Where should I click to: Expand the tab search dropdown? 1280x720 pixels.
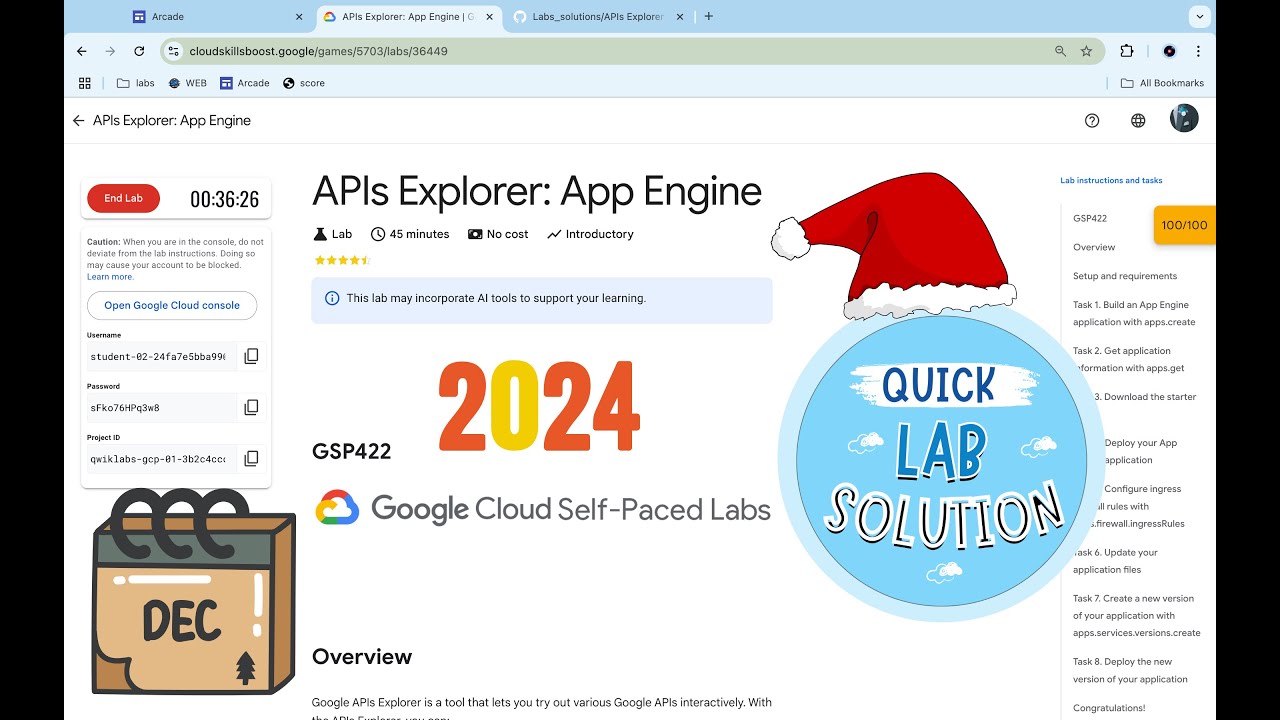point(1199,17)
